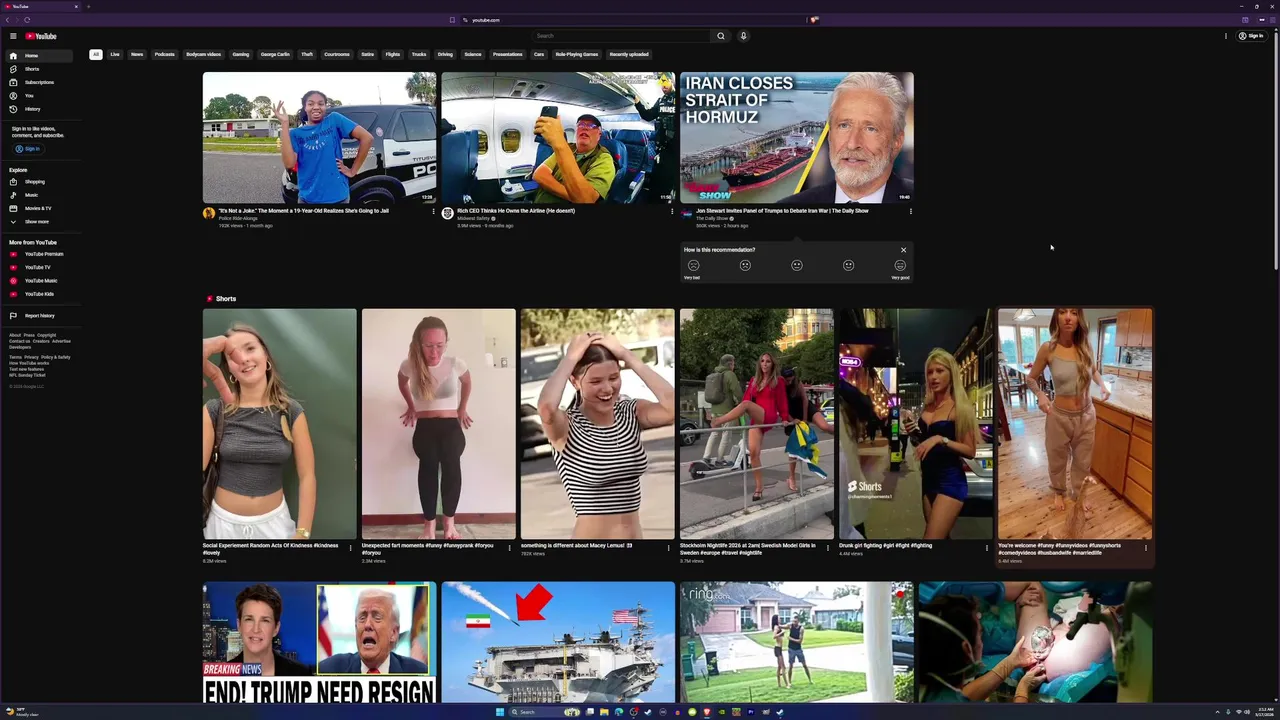Open Trump Need Resign video thumbnail
The image size is (1280, 720).
point(319,643)
